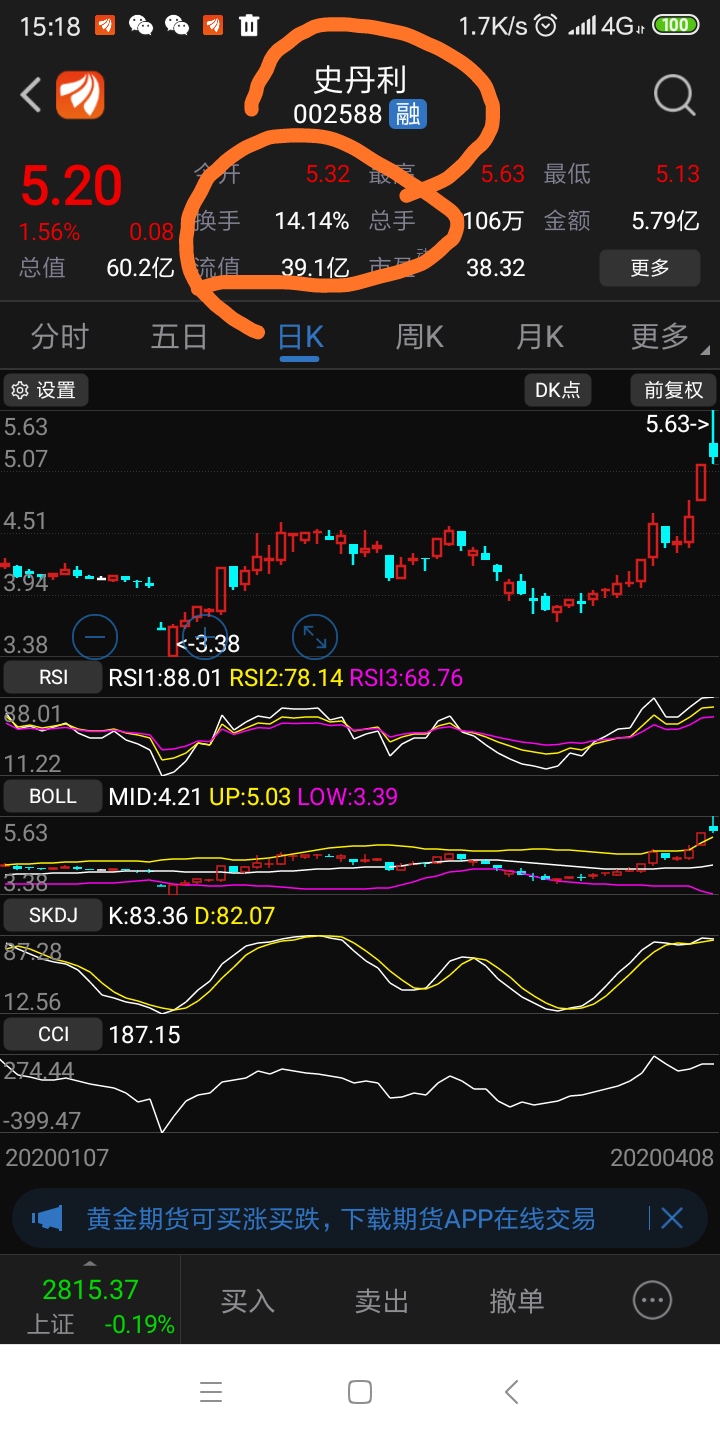This screenshot has height=1440, width=720.
Task: Tap Android home square button
Action: pos(360,1391)
